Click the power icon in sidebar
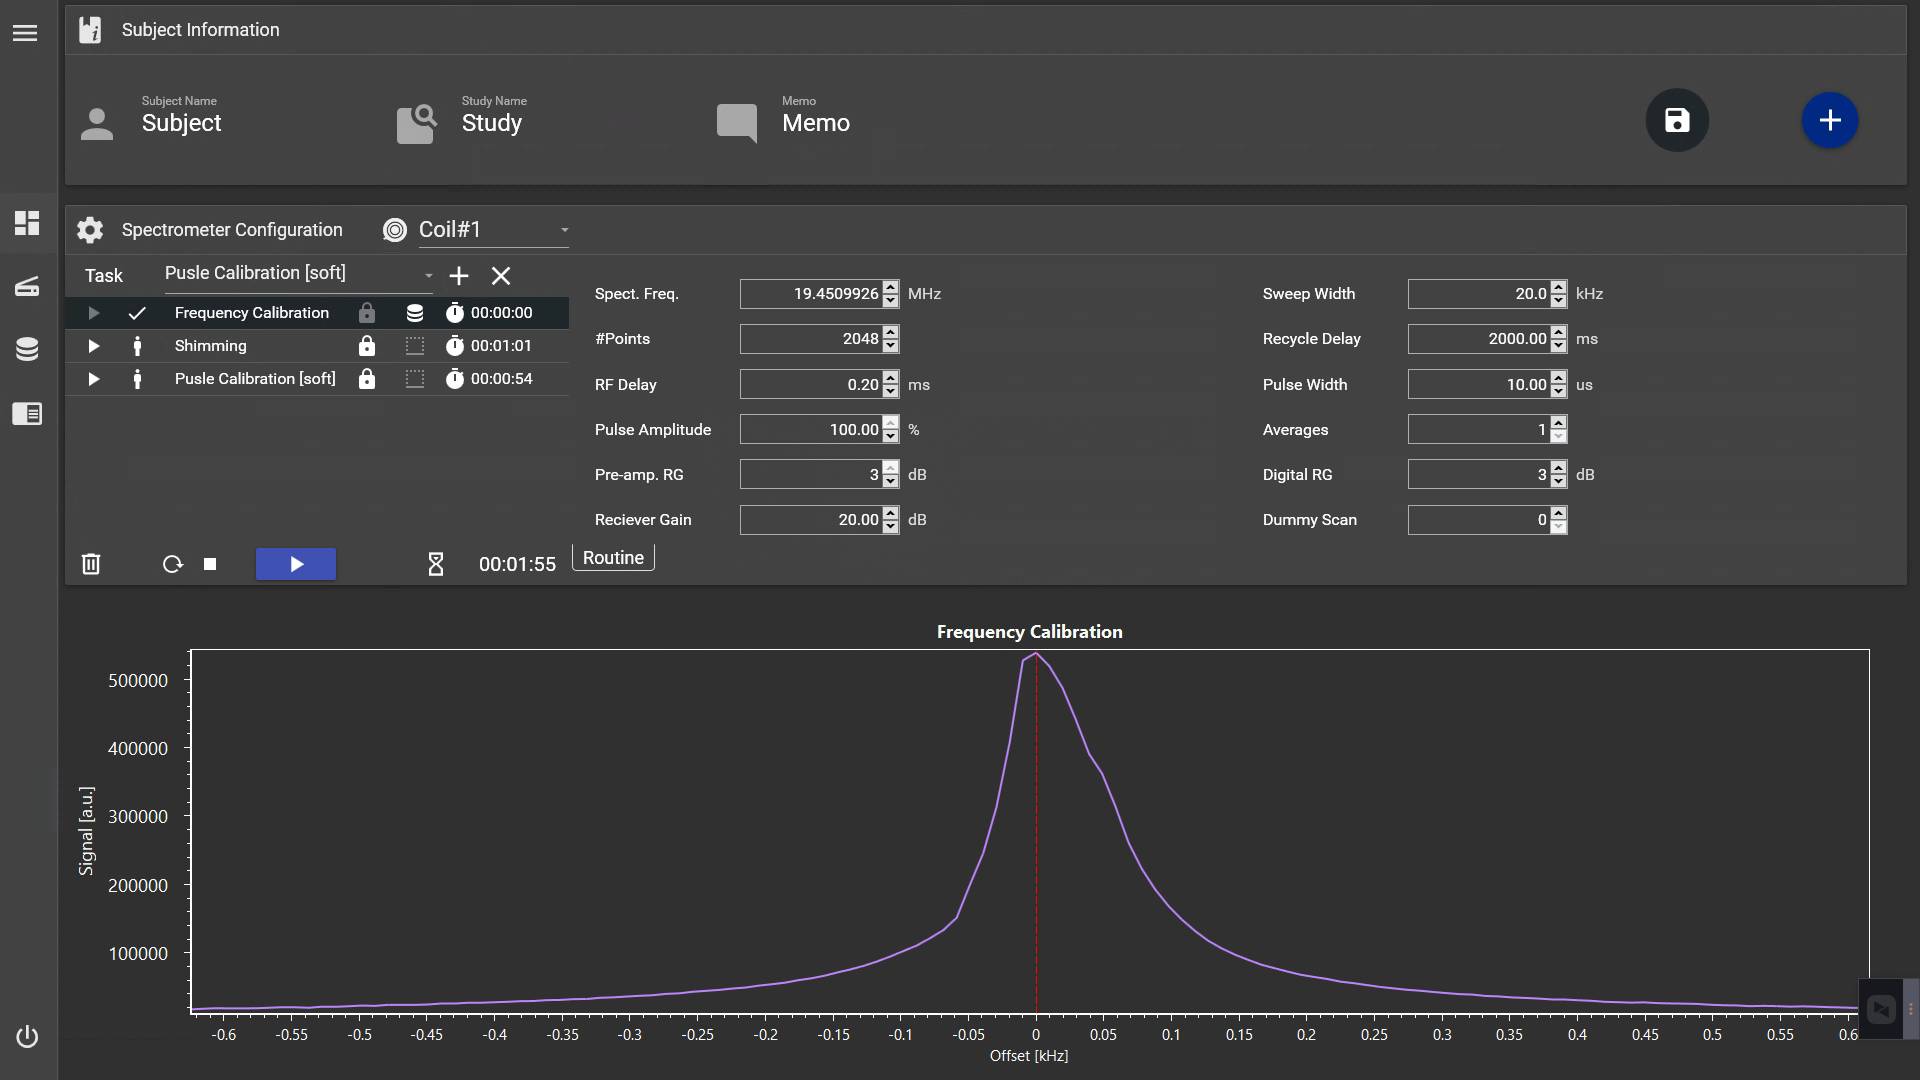 click(27, 1037)
